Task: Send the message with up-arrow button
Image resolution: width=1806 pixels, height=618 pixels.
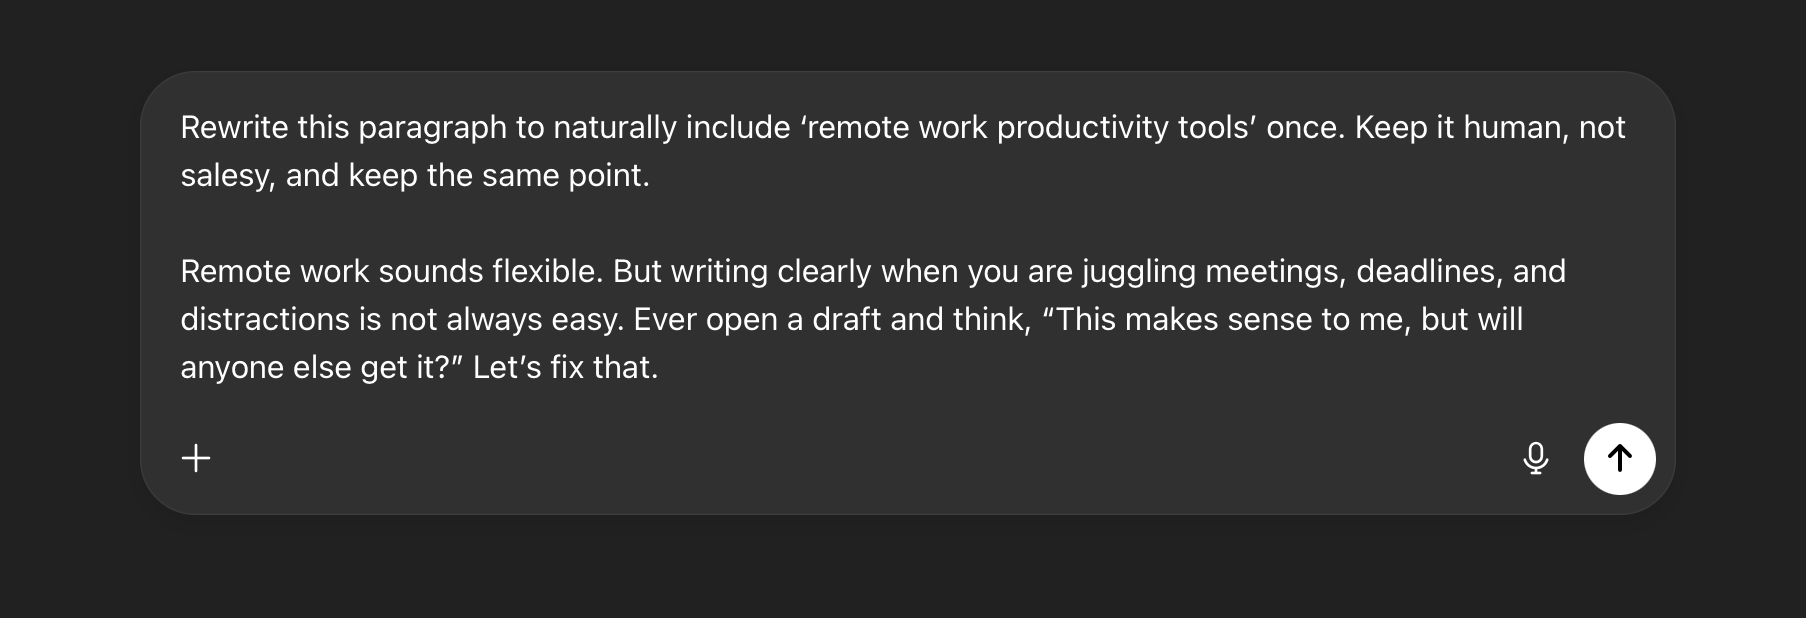Action: click(1619, 458)
